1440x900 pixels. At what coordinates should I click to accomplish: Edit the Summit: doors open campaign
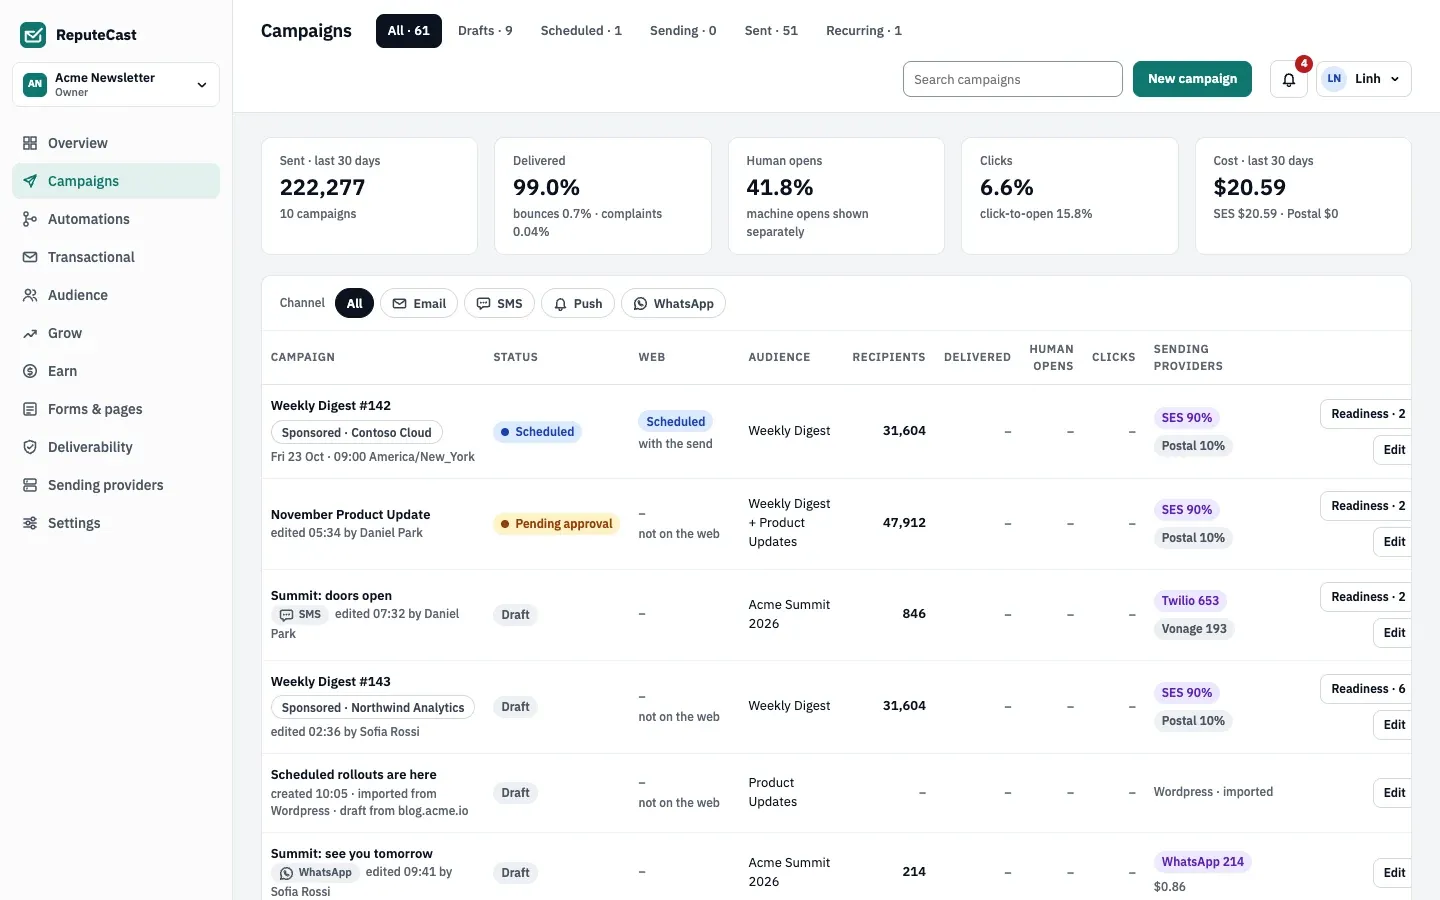point(1393,633)
